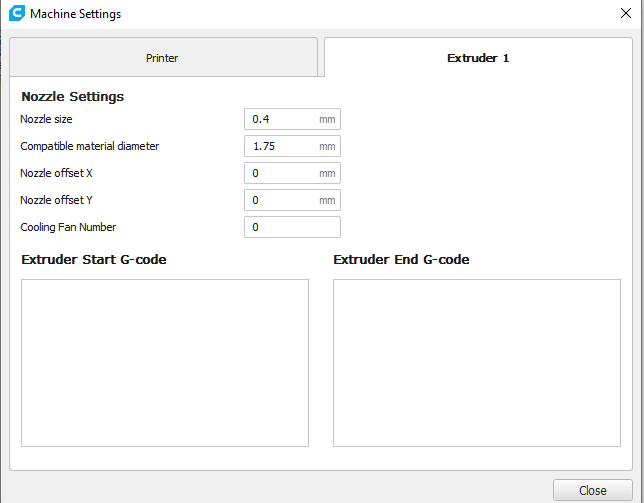Viewport: 644px width, 503px height.
Task: Focus the Extruder End G-code text area
Action: pos(477,363)
